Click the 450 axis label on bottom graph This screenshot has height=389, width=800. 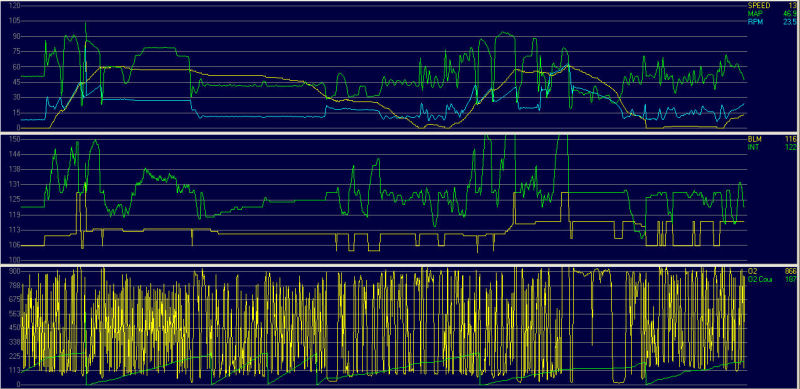(x=15, y=328)
